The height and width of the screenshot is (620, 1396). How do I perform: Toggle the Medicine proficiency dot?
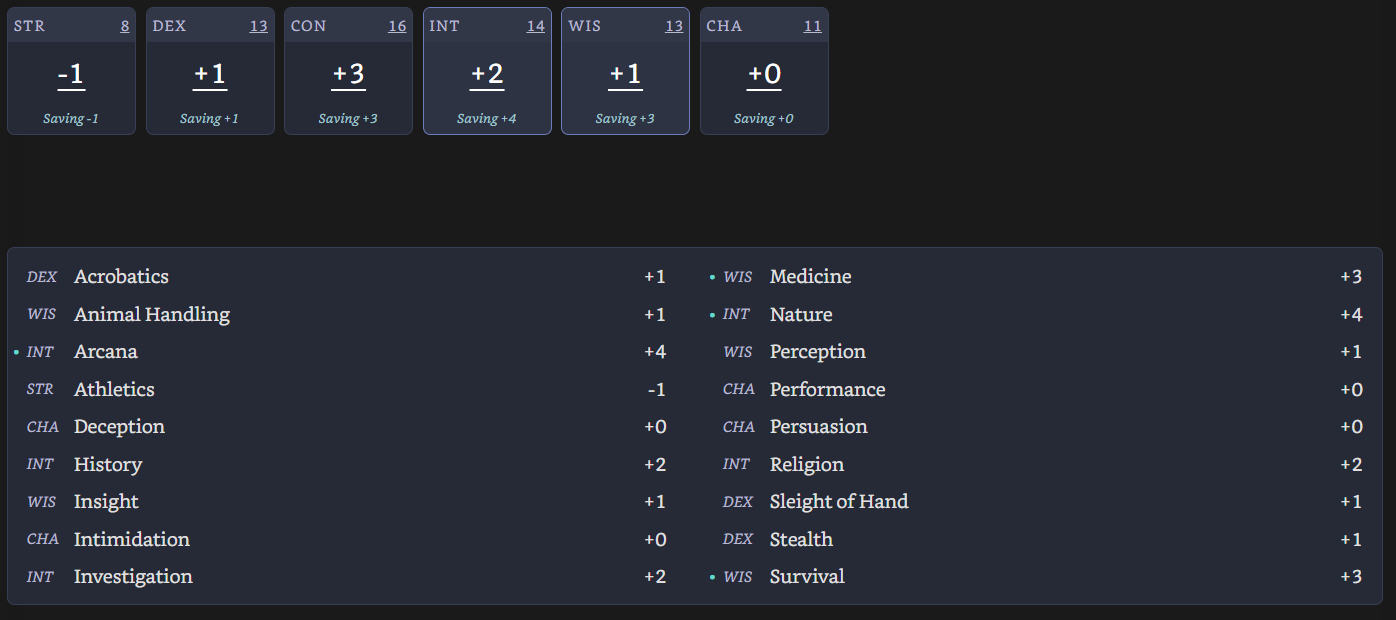(712, 277)
